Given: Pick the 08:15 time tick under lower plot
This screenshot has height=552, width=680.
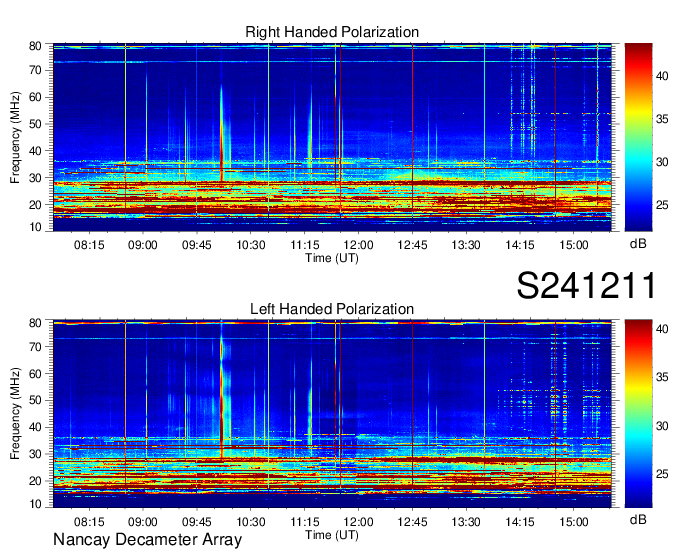Looking at the screenshot, I should (x=89, y=522).
